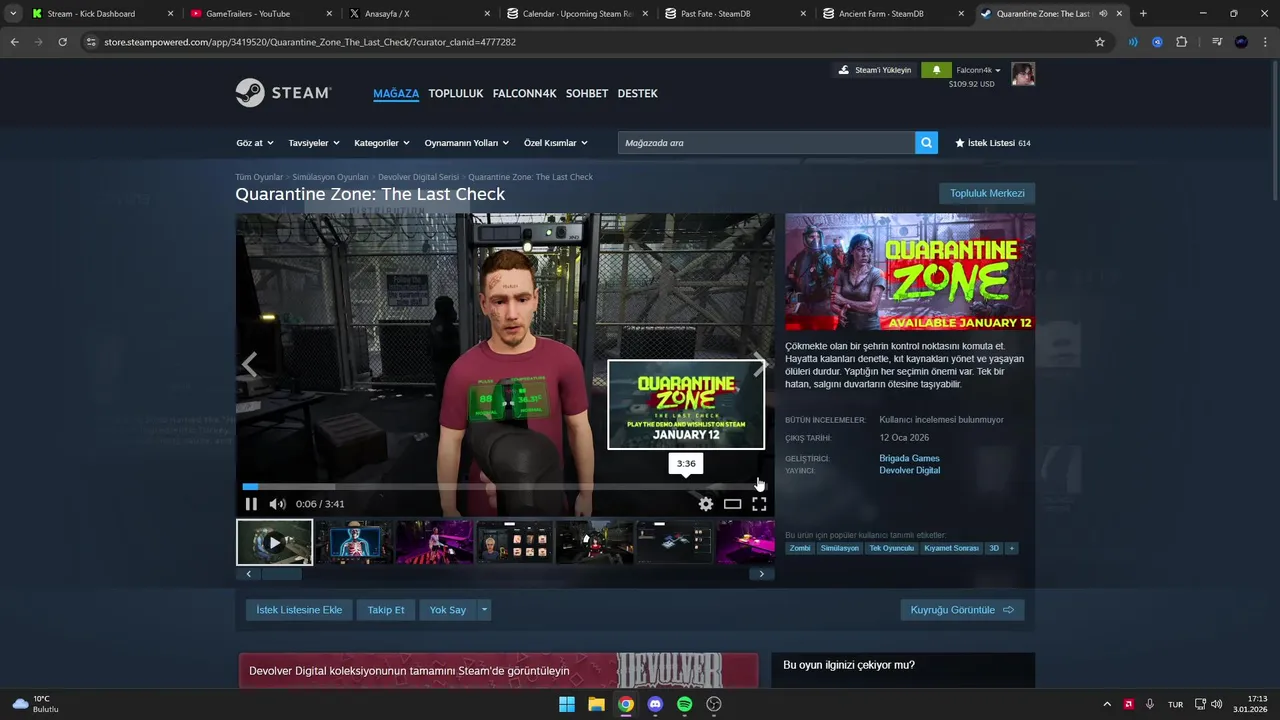Click the search magnifier button
Viewport: 1280px width, 720px height.
click(927, 143)
